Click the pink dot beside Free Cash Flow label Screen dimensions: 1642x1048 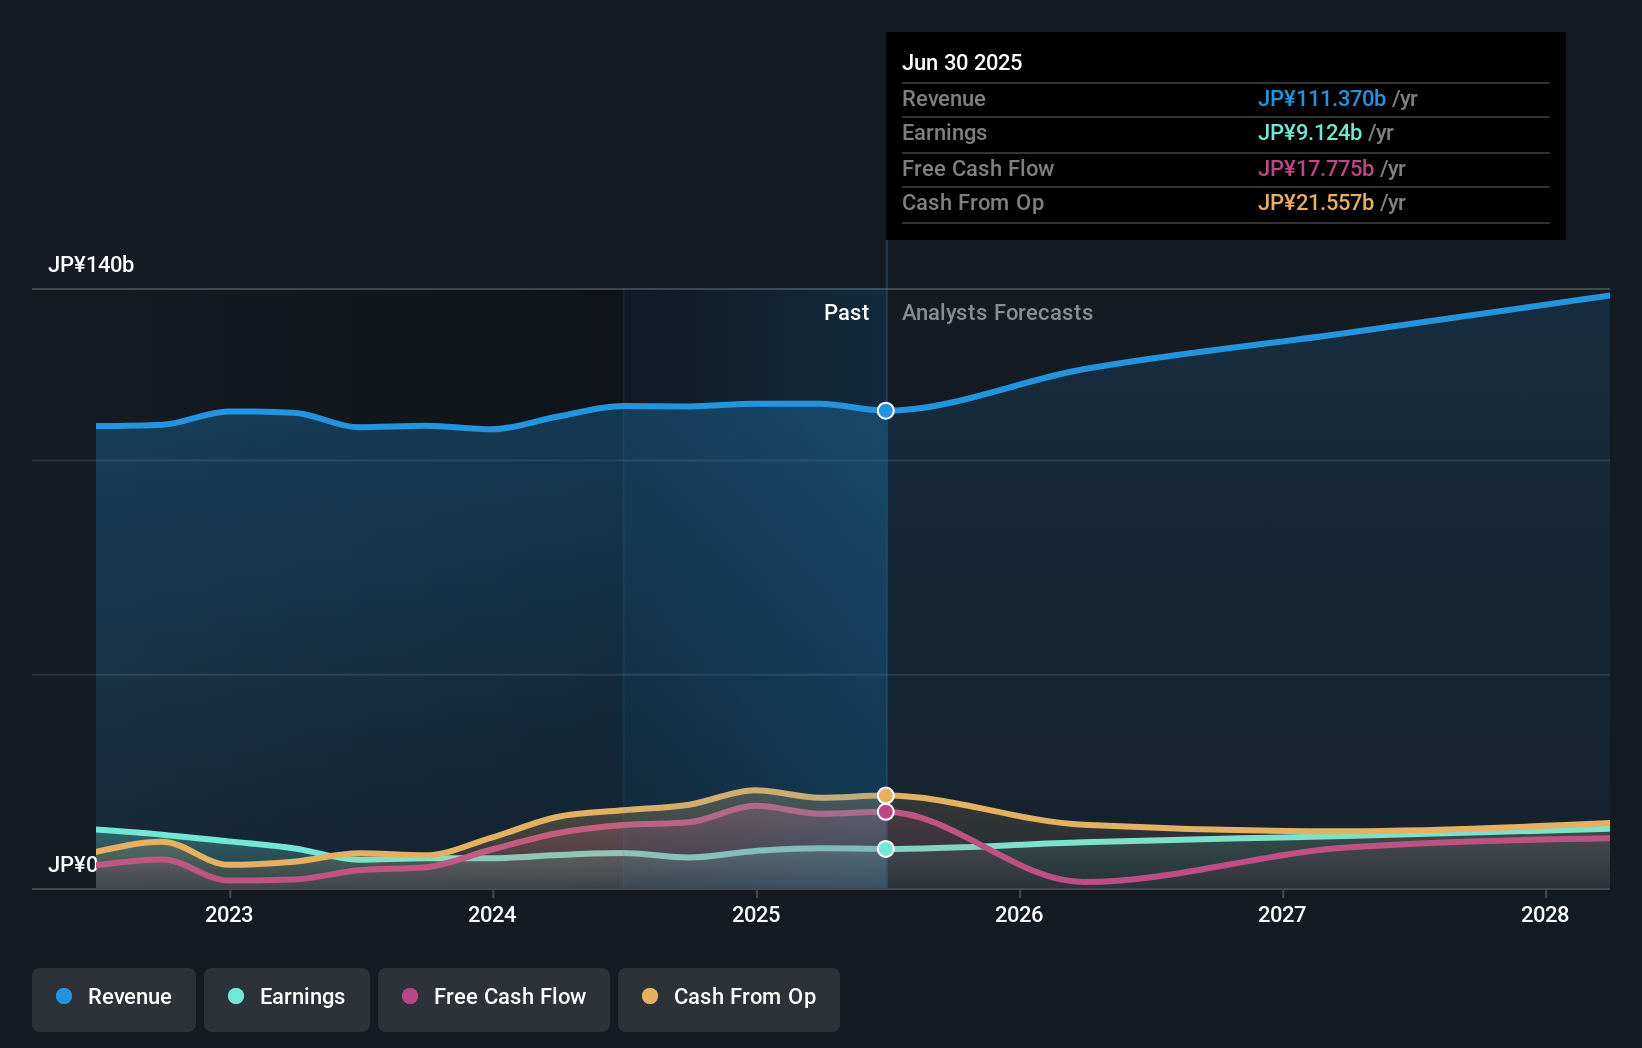coord(410,997)
